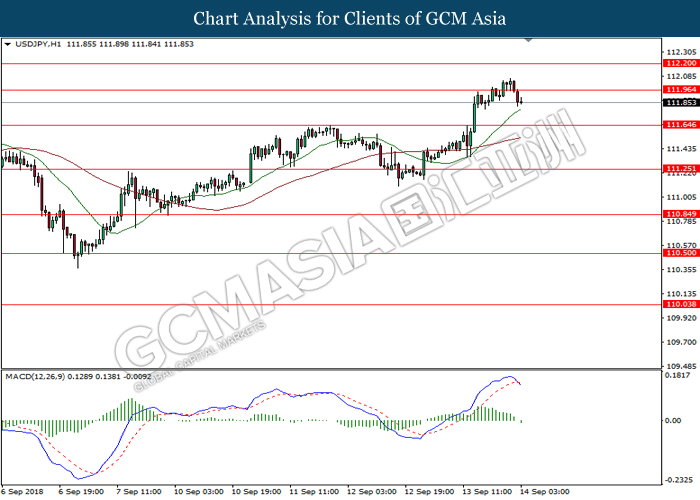Click the 14 Sep 03:00 time axis label
The width and height of the screenshot is (700, 500).
(544, 492)
